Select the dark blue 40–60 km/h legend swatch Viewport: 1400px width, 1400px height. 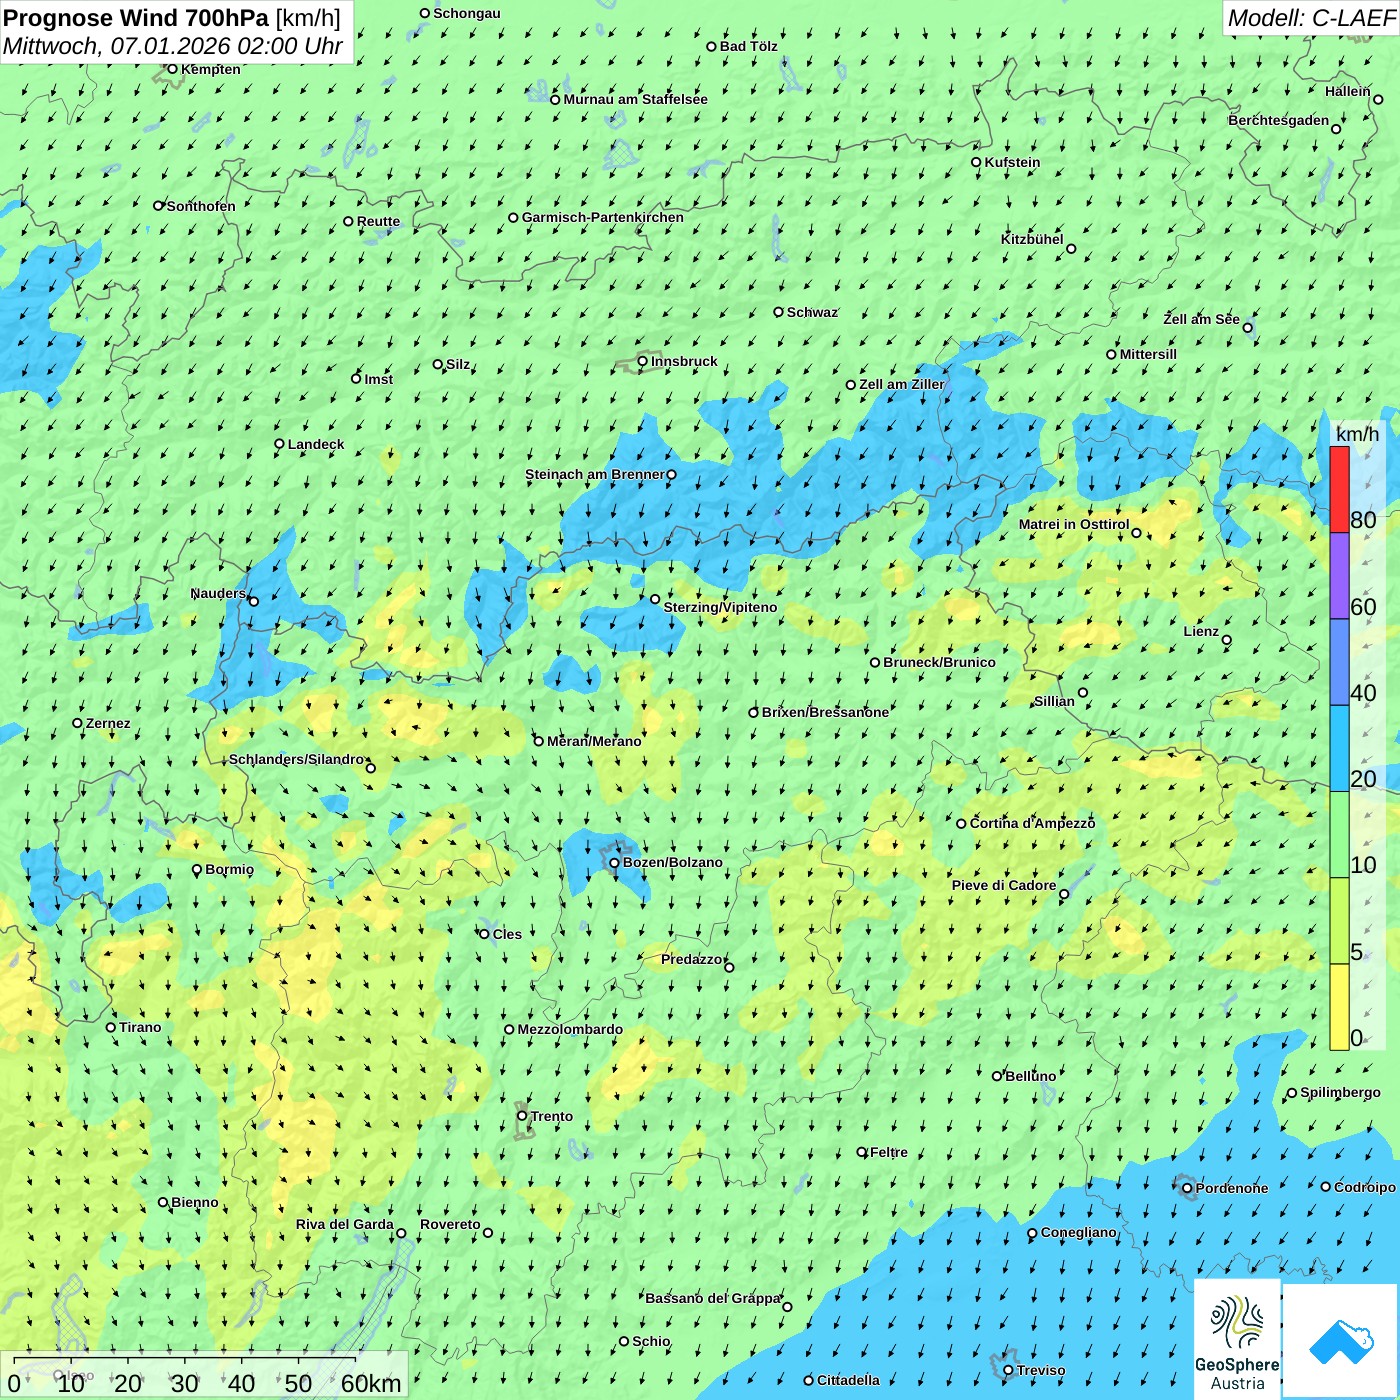[x=1339, y=663]
